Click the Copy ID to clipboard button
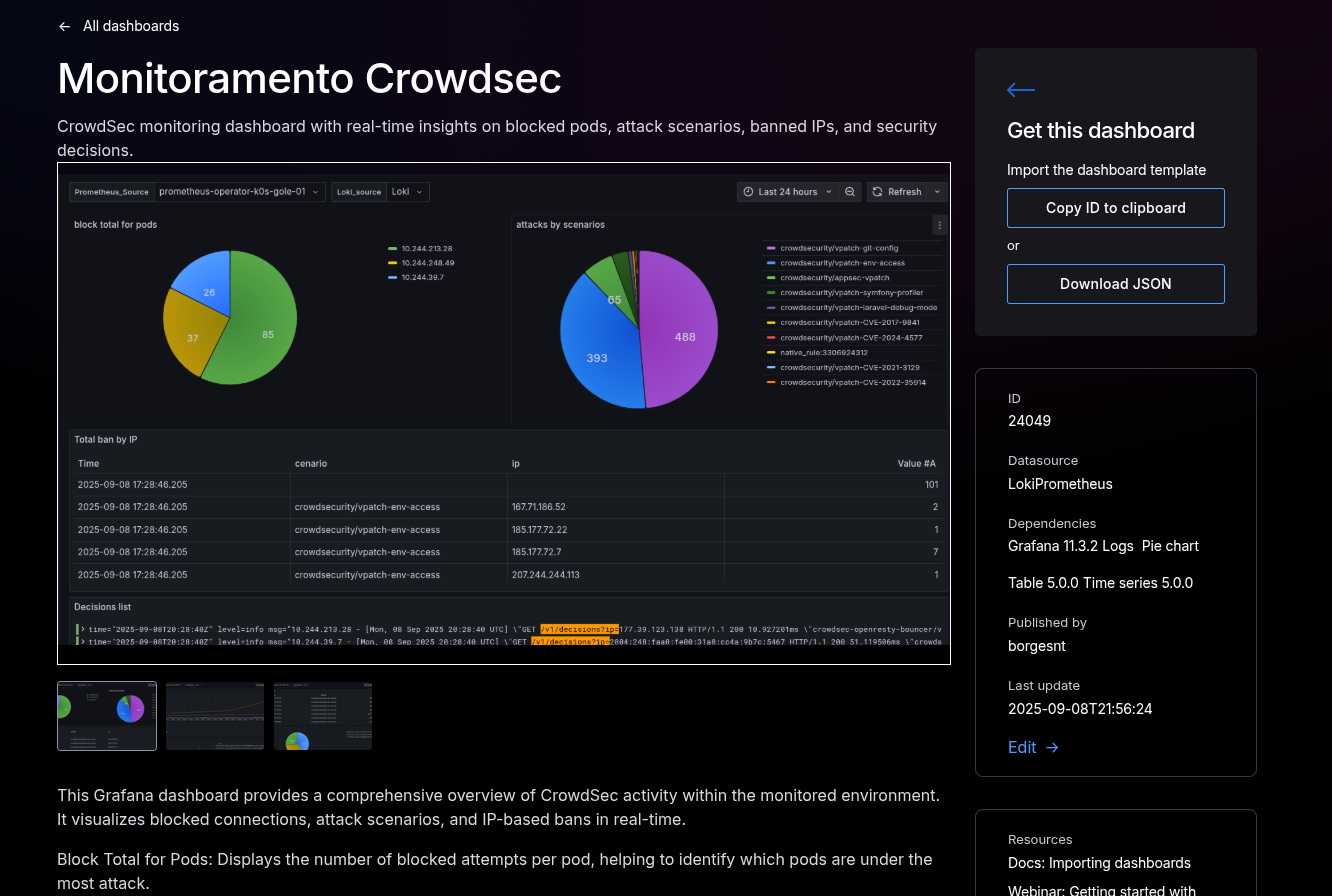 click(1116, 207)
